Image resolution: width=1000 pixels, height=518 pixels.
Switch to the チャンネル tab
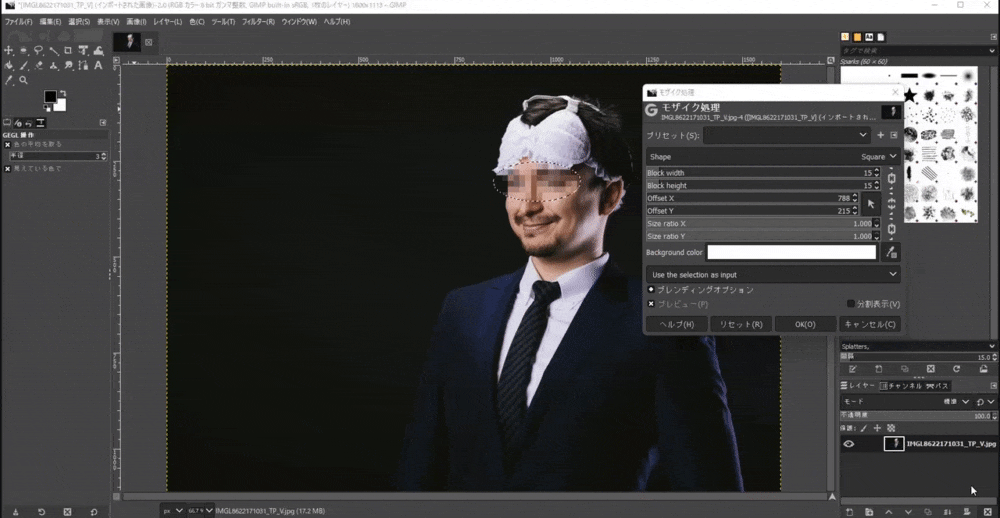pyautogui.click(x=904, y=385)
